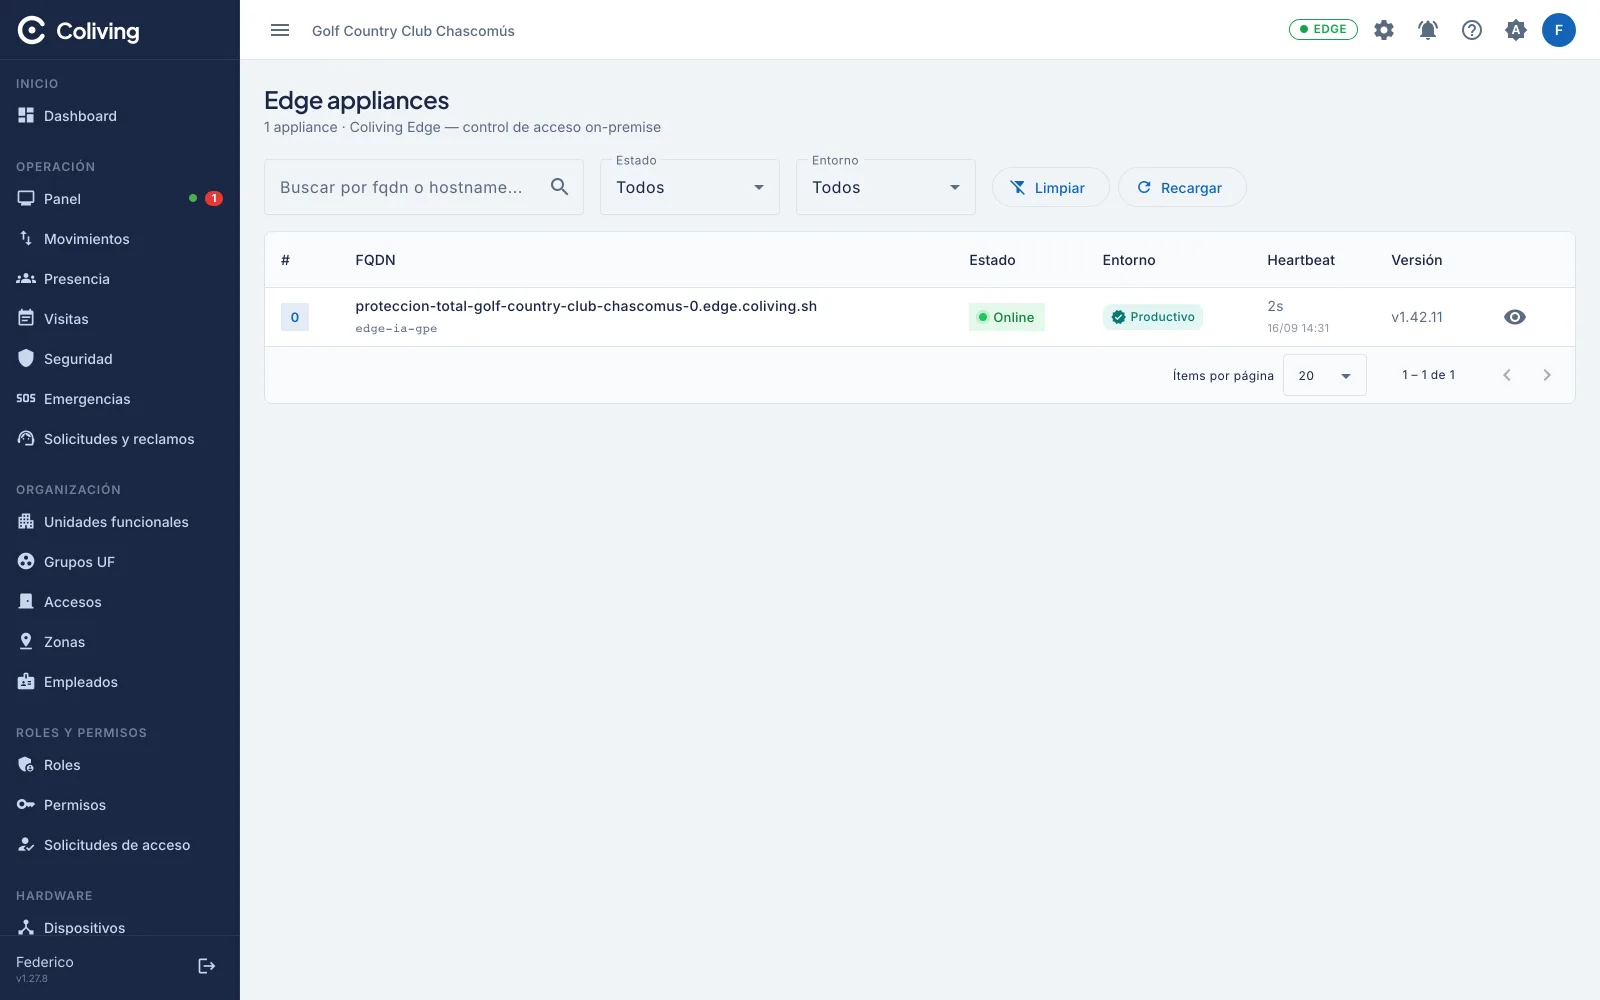Open Presencia in sidebar

[120, 279]
